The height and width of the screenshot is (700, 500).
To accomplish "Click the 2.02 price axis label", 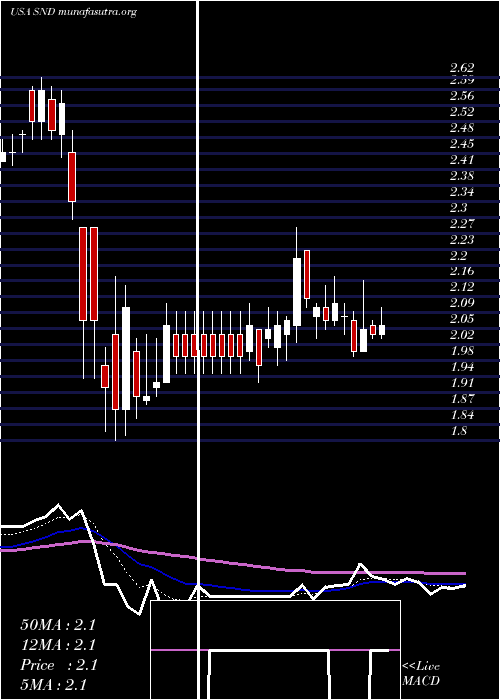I will [462, 335].
